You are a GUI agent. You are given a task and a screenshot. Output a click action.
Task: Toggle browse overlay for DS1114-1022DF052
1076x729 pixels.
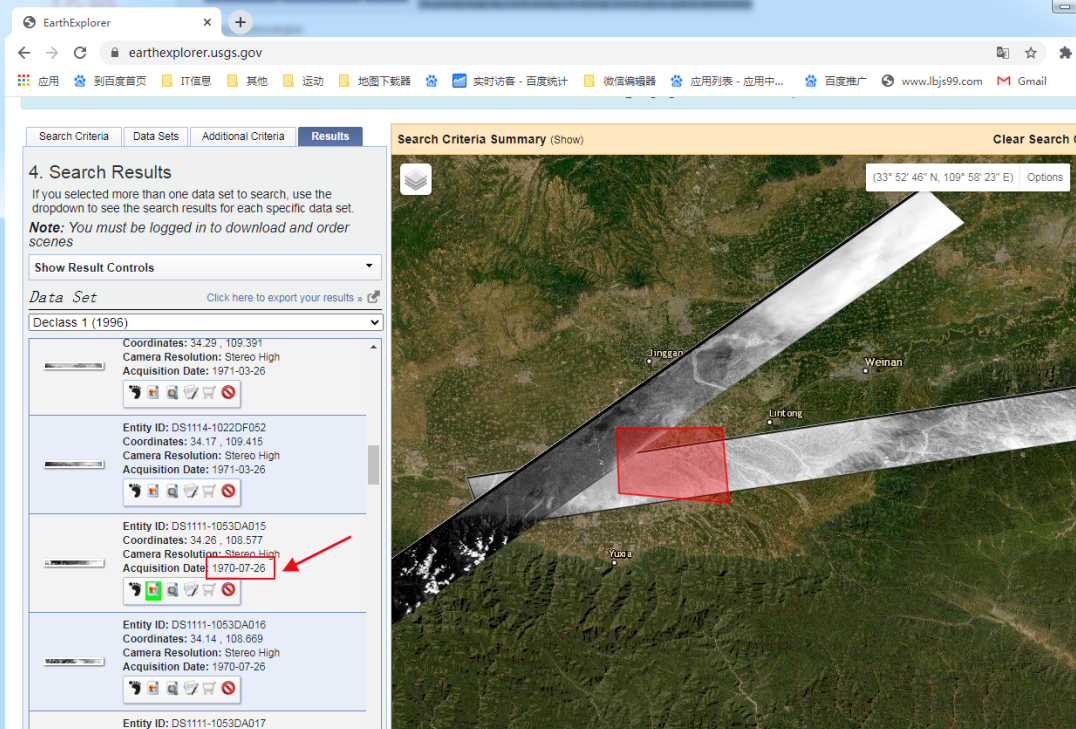[x=153, y=491]
